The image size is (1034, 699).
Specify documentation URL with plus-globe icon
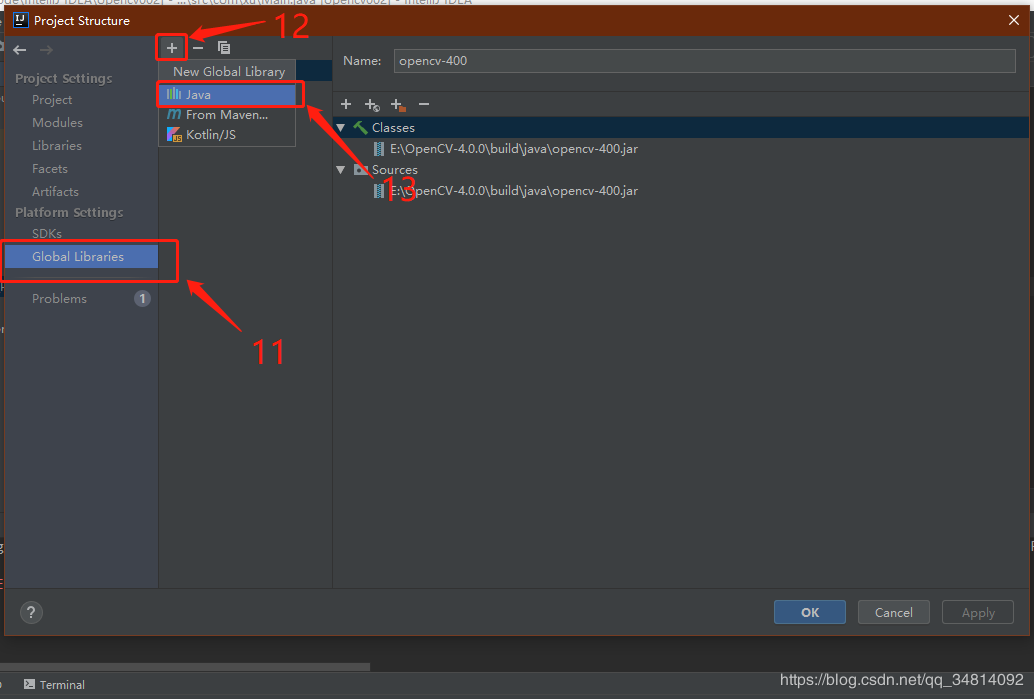(372, 105)
